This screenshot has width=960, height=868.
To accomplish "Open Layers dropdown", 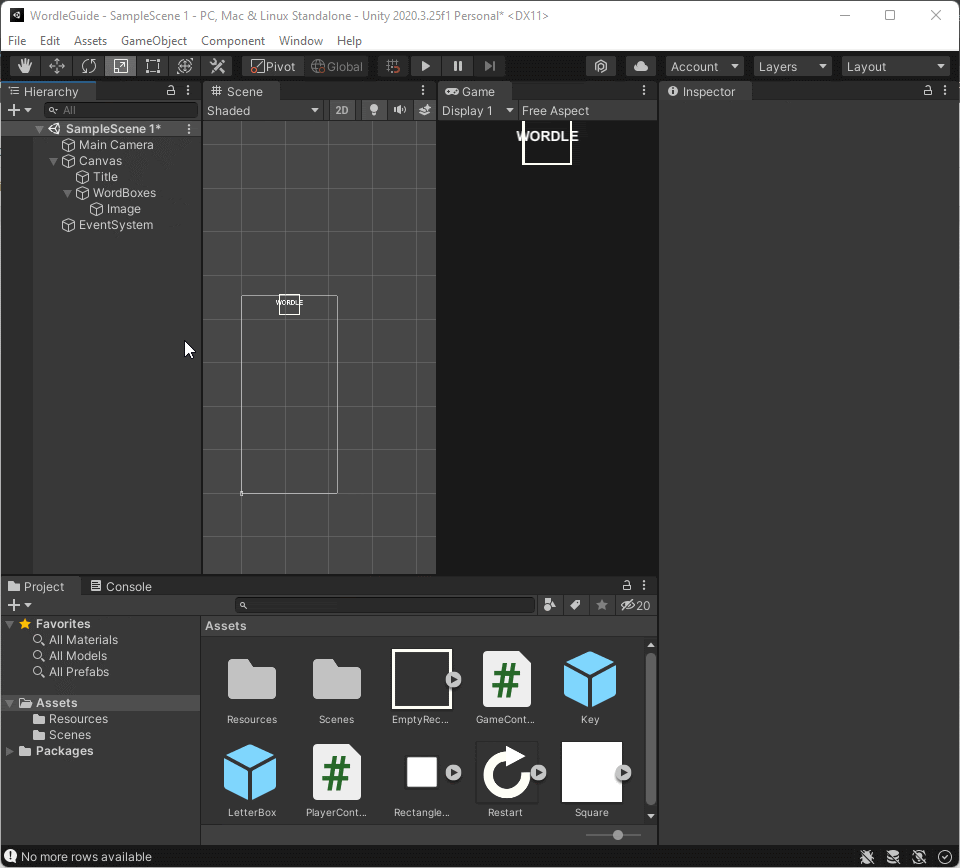I will (x=792, y=66).
